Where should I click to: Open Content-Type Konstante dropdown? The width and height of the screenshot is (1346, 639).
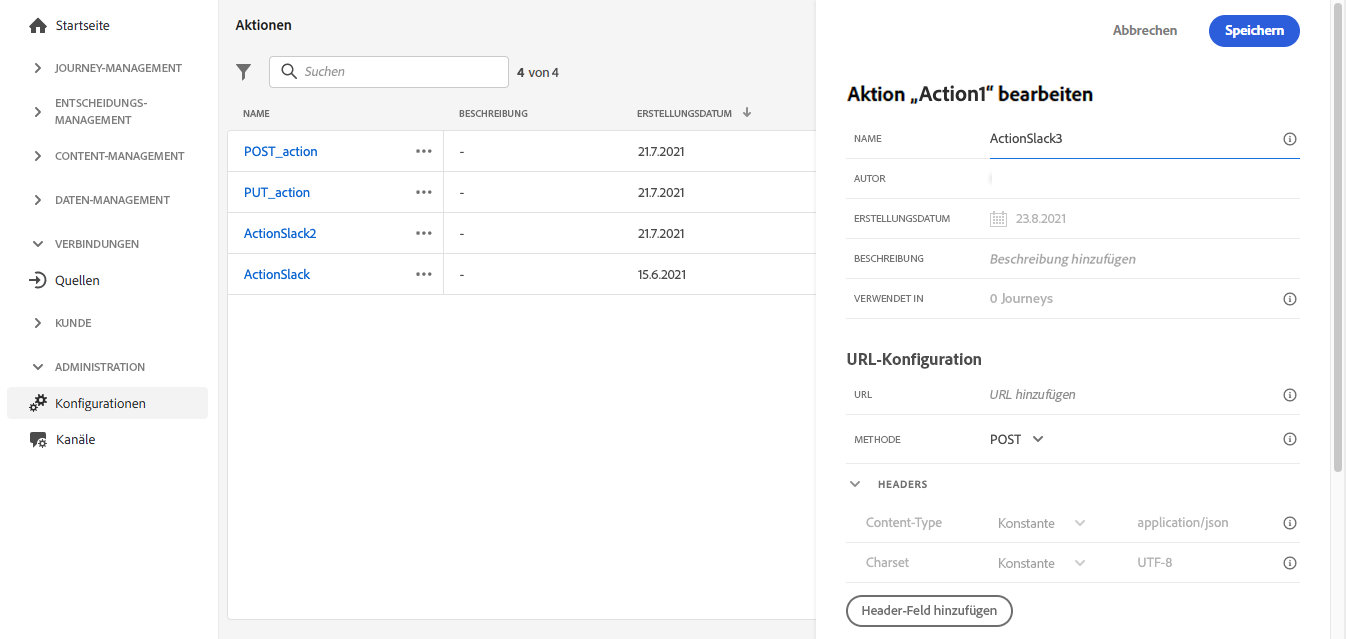1041,523
